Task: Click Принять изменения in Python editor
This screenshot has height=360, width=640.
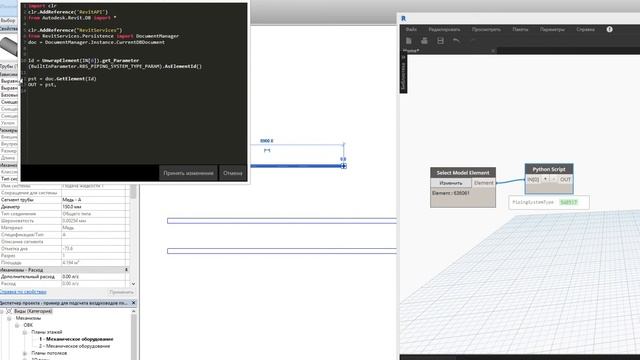Action: click(x=188, y=173)
